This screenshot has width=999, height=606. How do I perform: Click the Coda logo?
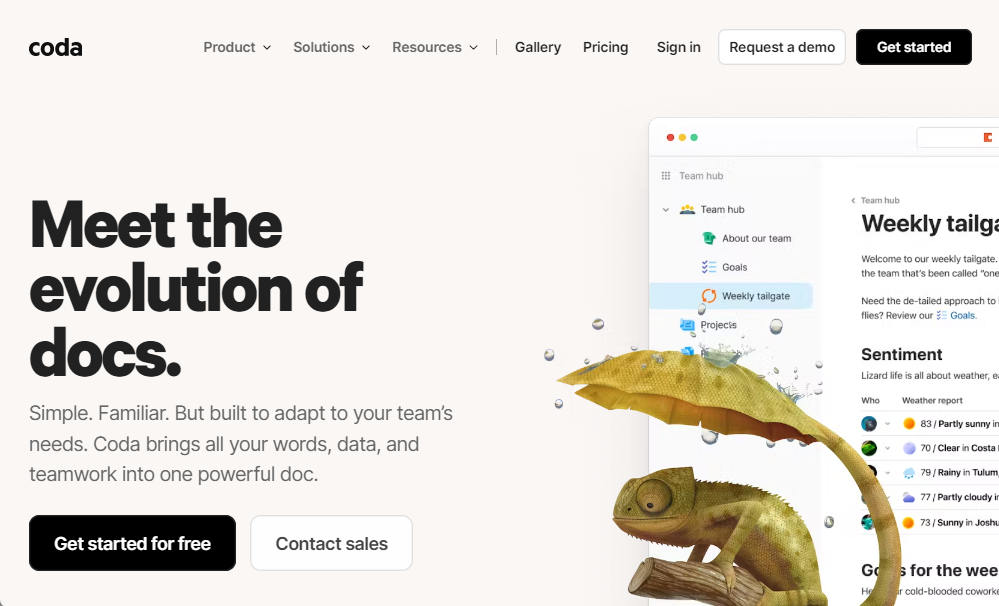pyautogui.click(x=55, y=47)
